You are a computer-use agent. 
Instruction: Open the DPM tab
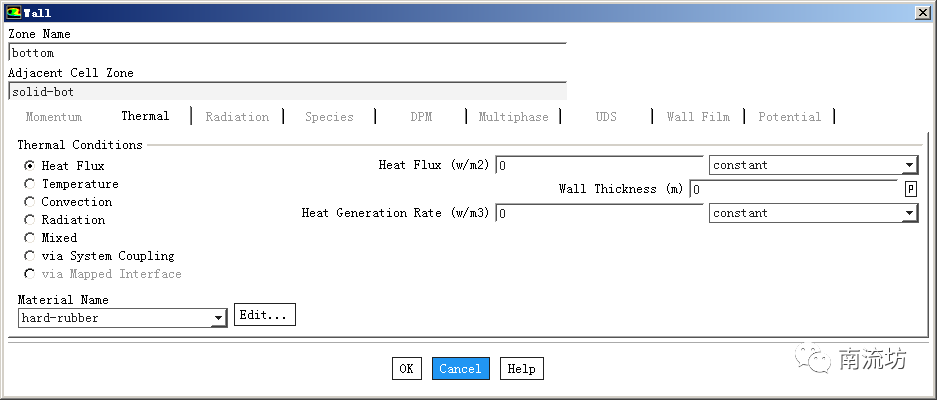point(421,117)
